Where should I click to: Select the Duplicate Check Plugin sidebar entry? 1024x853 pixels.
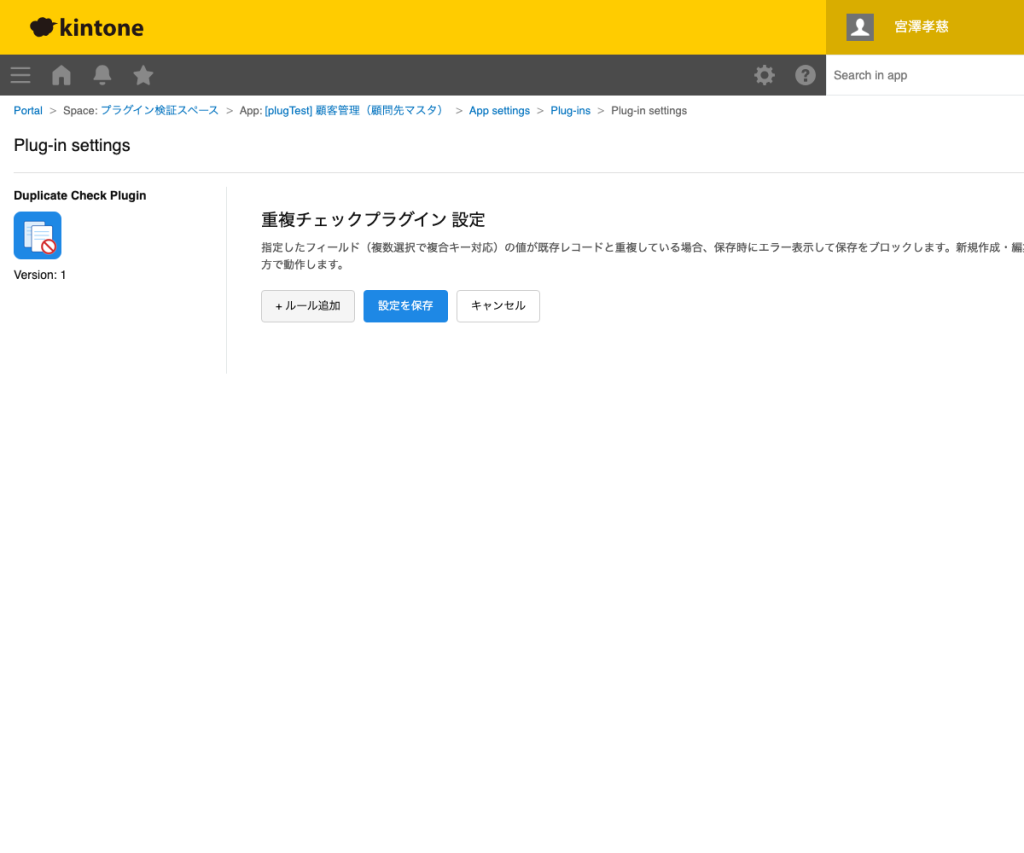coord(79,195)
